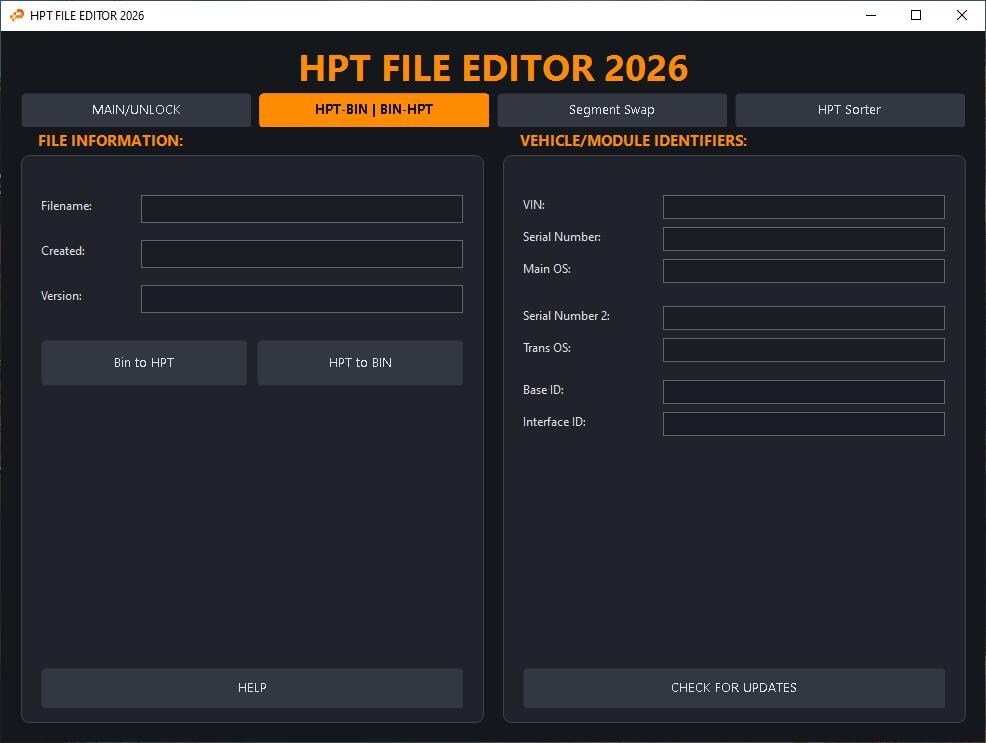
Task: Click the Base ID field
Action: coord(804,392)
